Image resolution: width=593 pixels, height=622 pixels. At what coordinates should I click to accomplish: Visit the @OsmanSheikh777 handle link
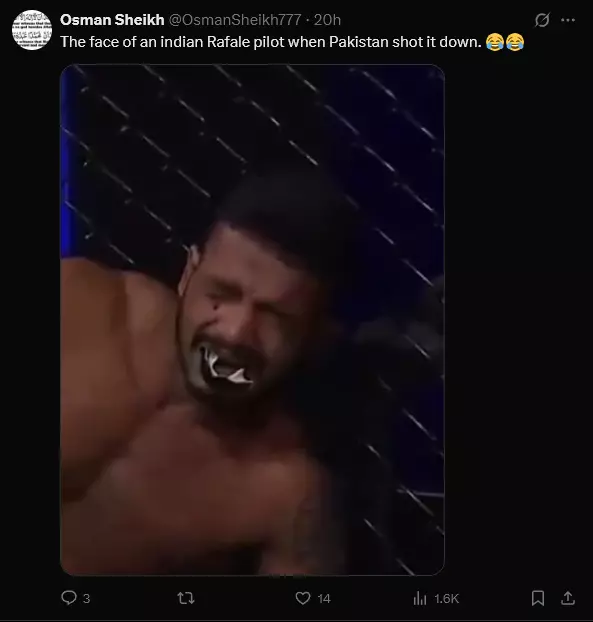235,20
